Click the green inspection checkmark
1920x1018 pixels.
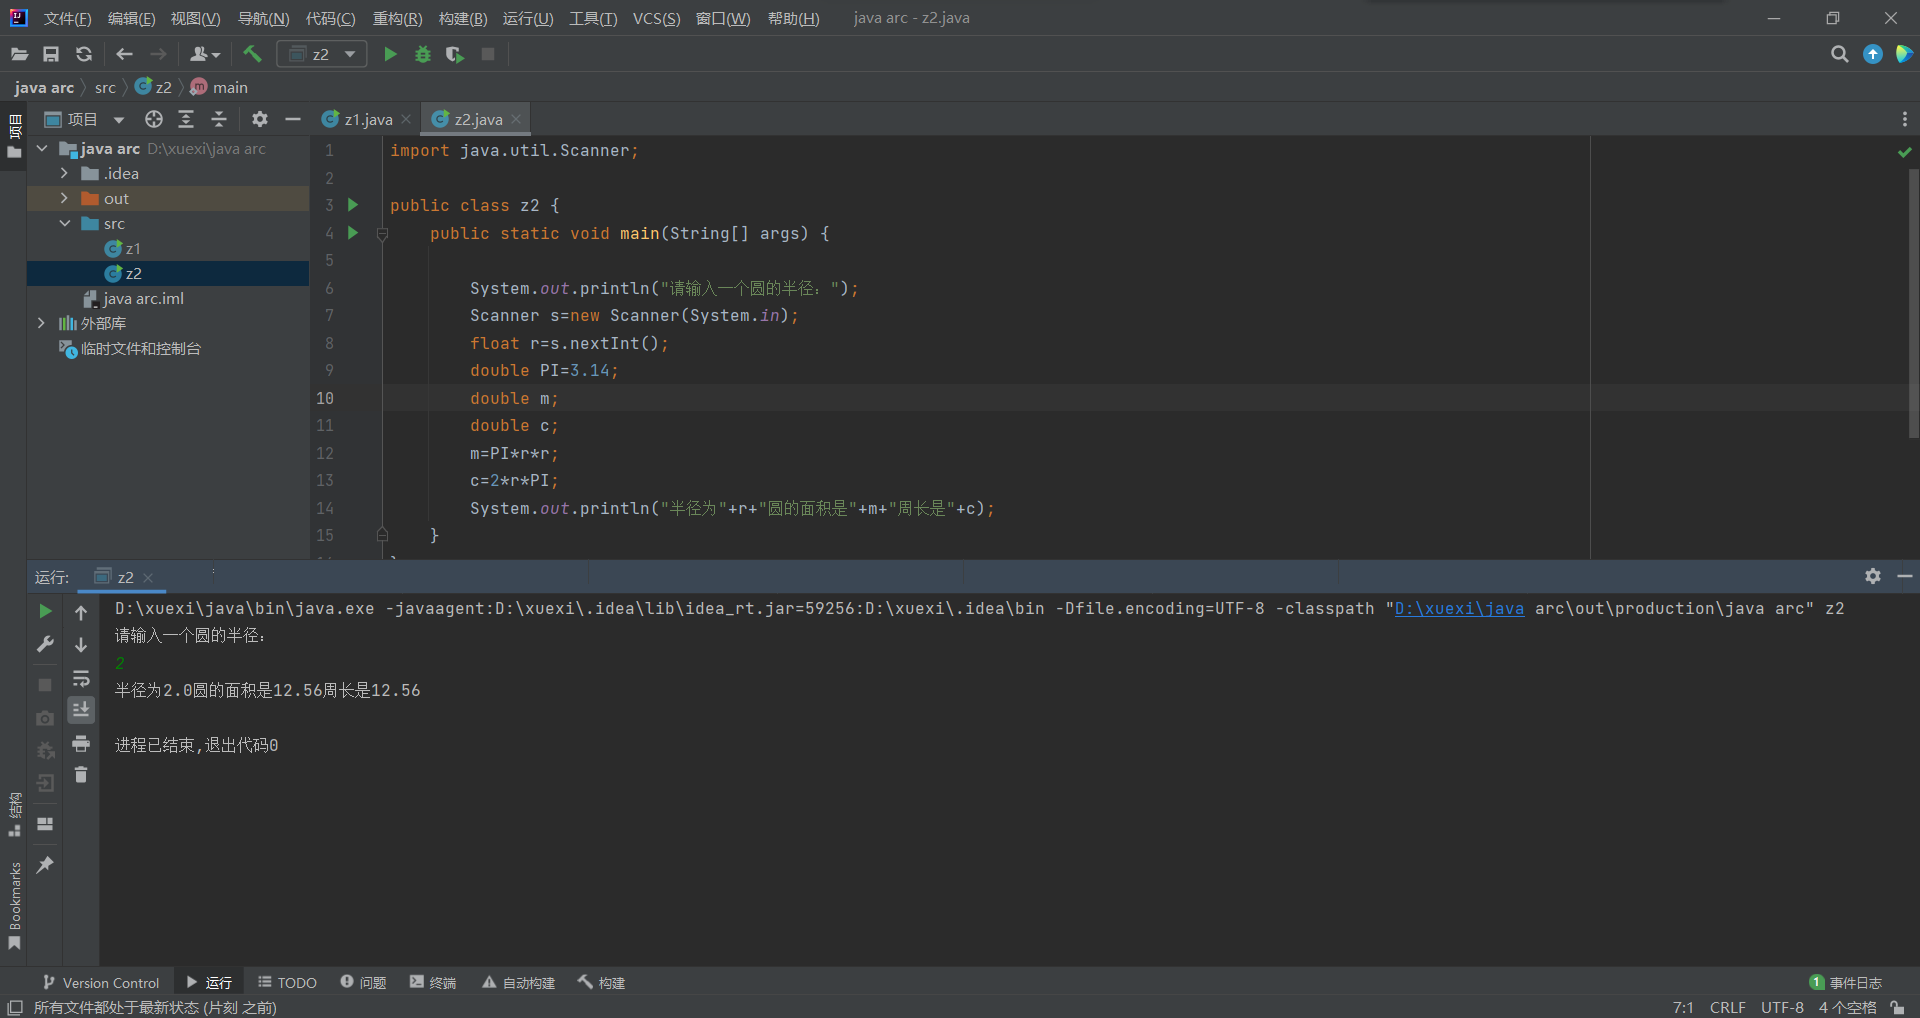coord(1904,152)
